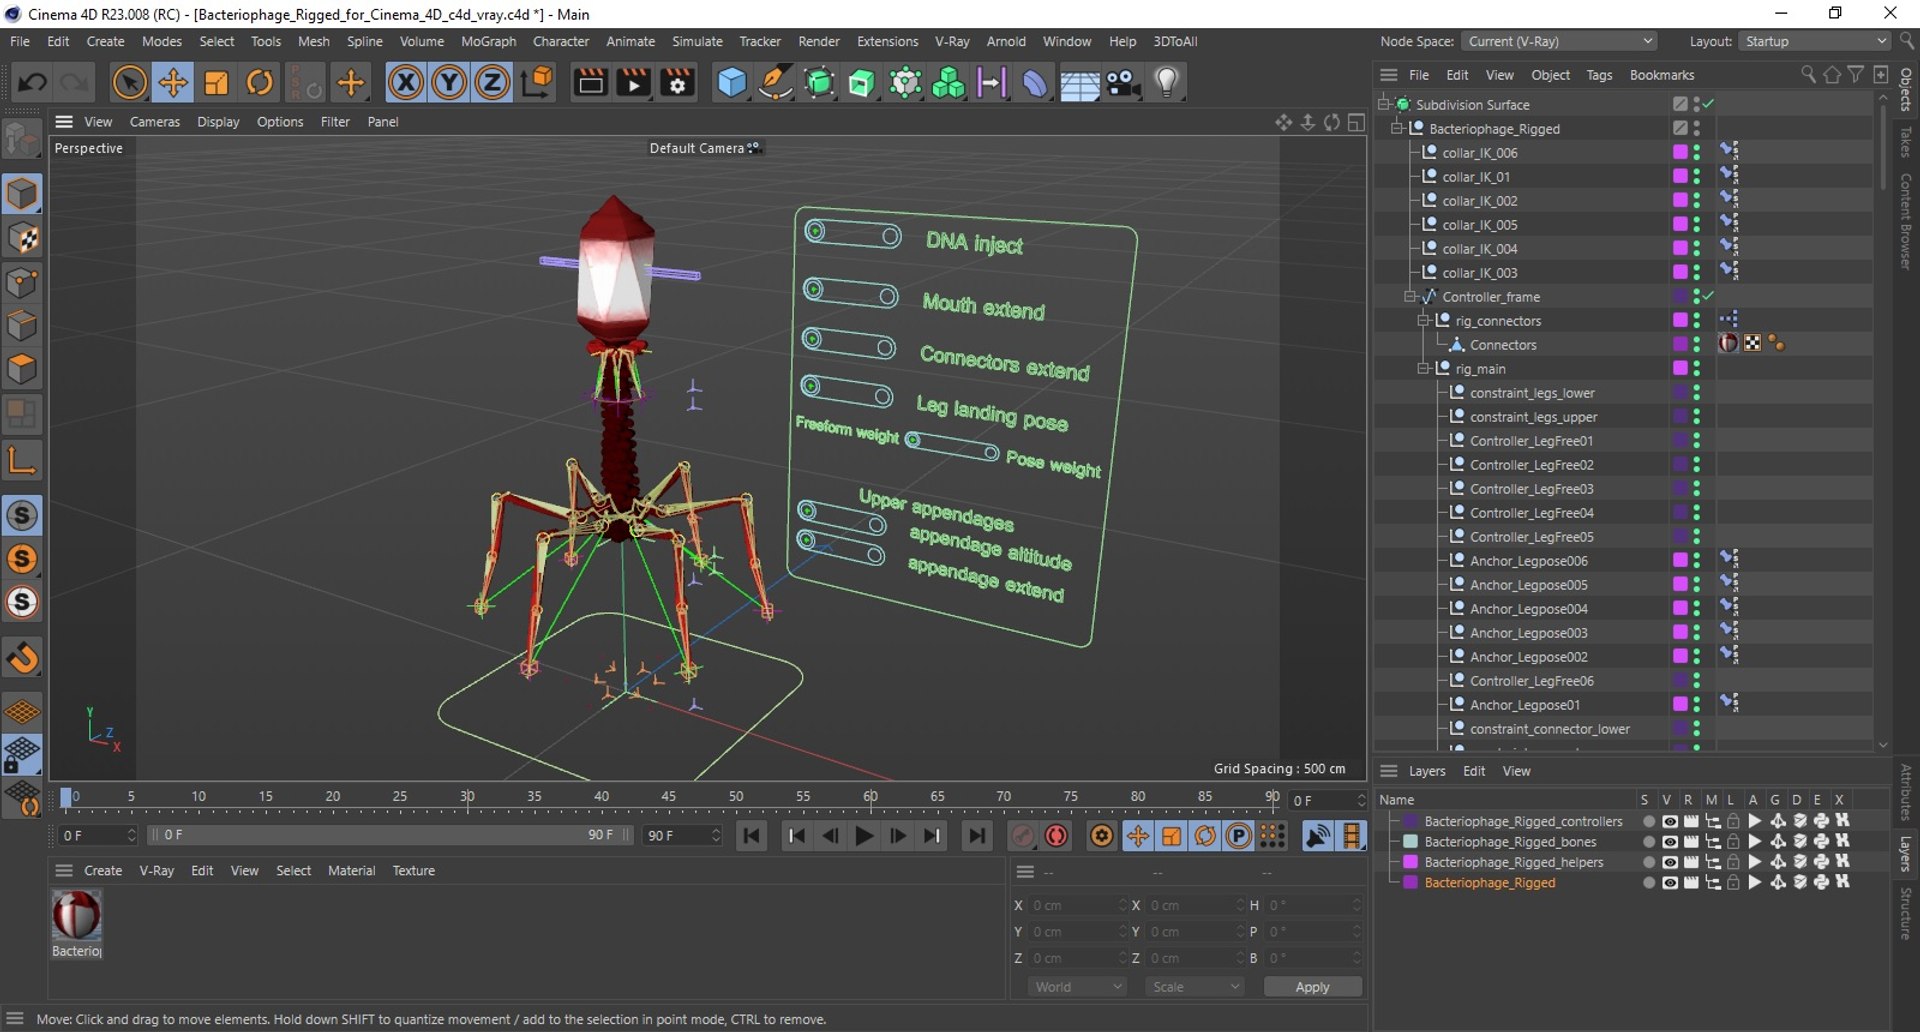Enable Autokeying button
The height and width of the screenshot is (1032, 1920).
pos(1056,835)
